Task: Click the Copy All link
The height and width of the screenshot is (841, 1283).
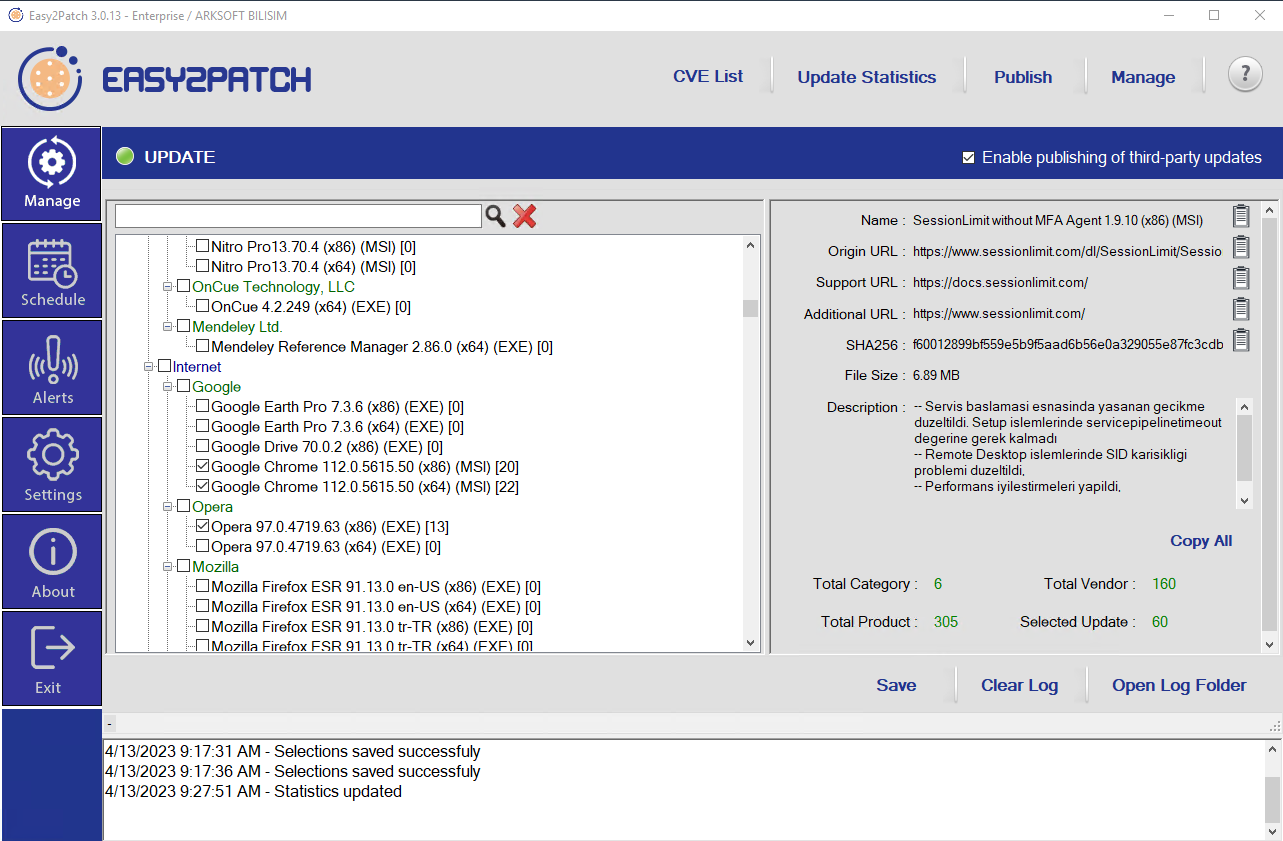Action: (x=1200, y=541)
